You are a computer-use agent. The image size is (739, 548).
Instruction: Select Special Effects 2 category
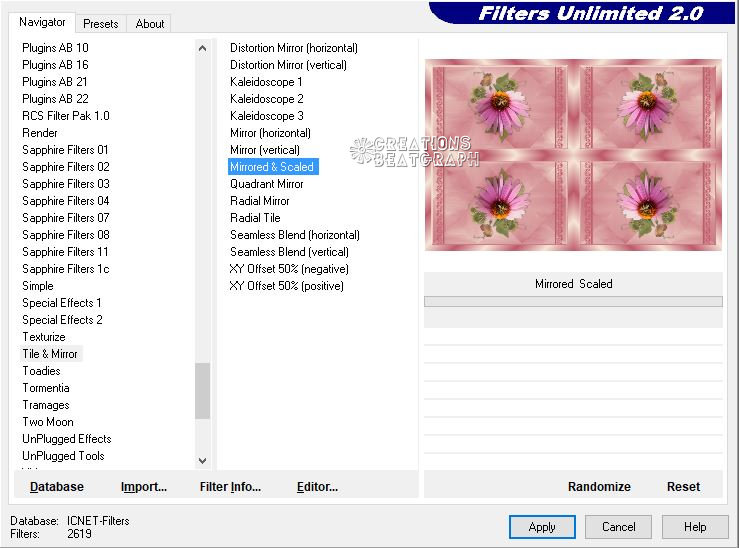(x=62, y=319)
